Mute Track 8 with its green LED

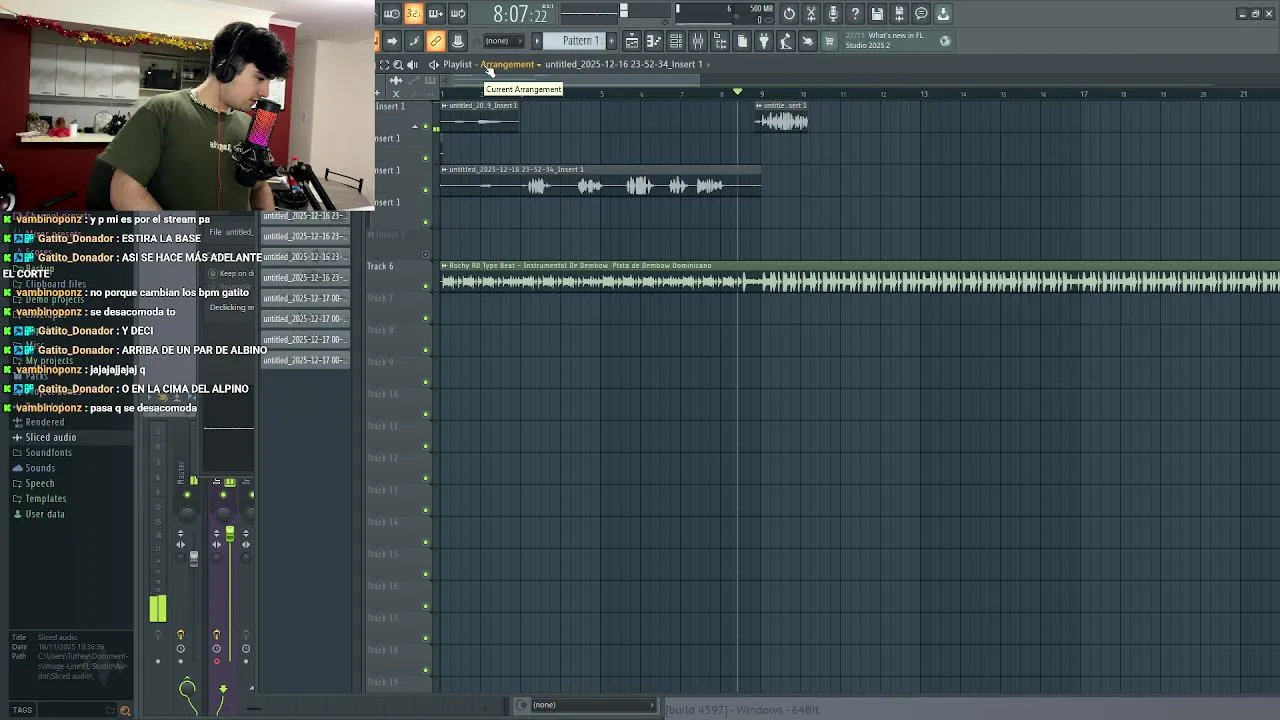tap(426, 350)
